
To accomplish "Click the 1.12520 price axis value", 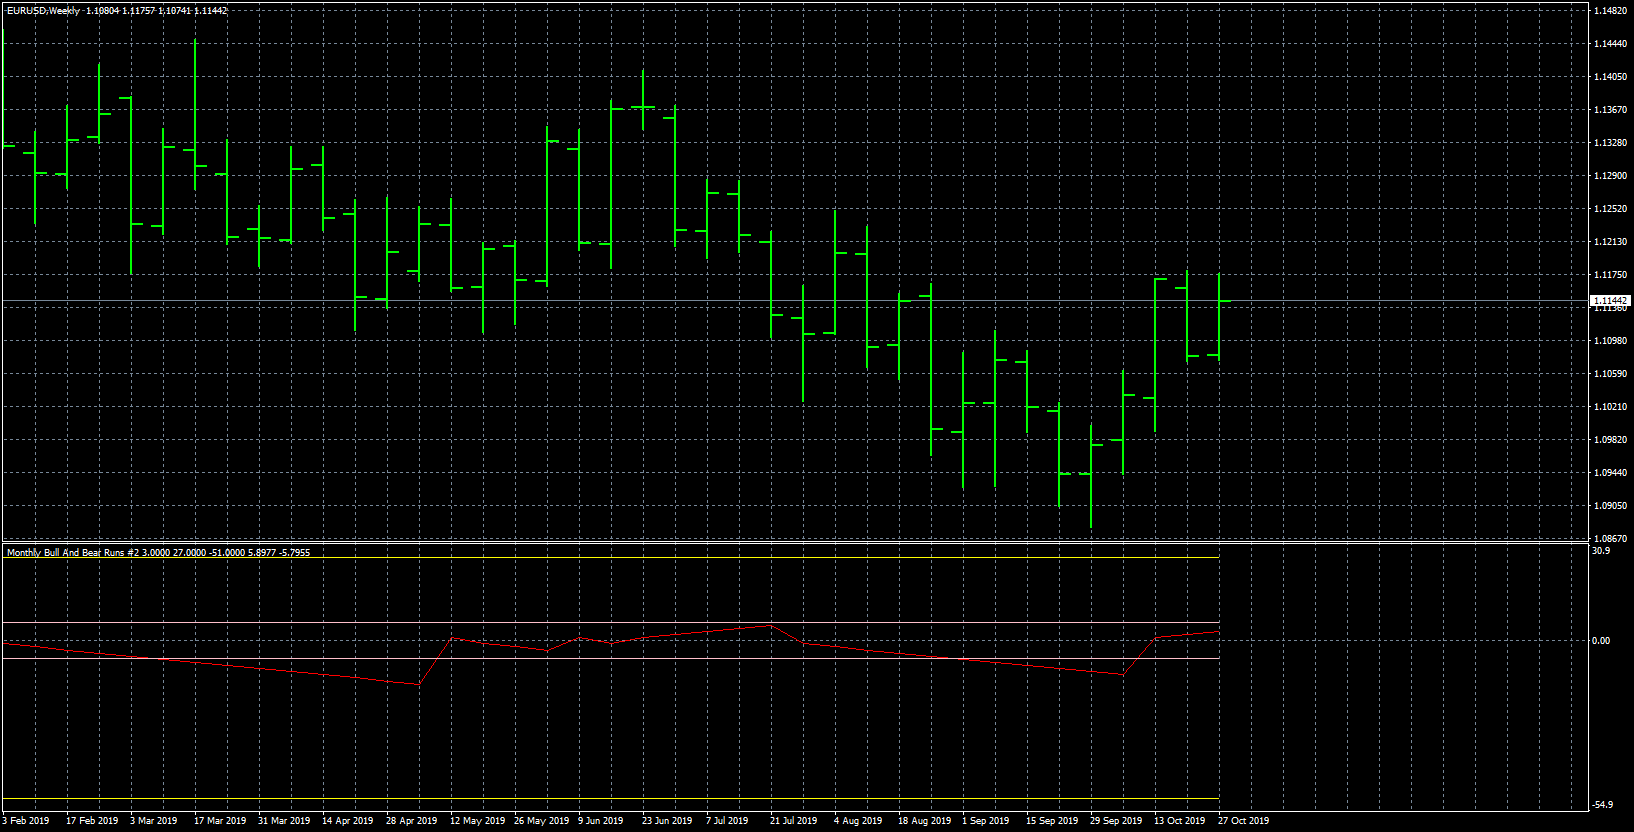I will 1610,209.
